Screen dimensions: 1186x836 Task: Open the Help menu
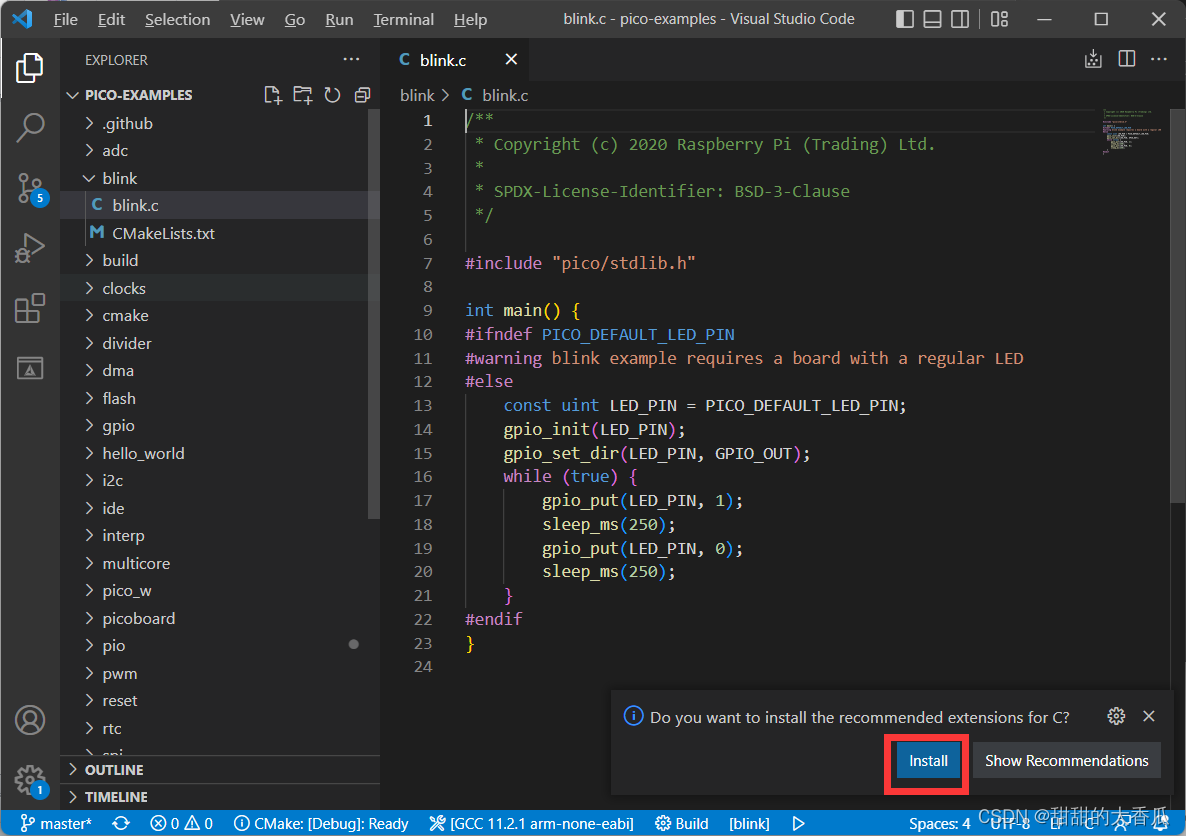(470, 20)
